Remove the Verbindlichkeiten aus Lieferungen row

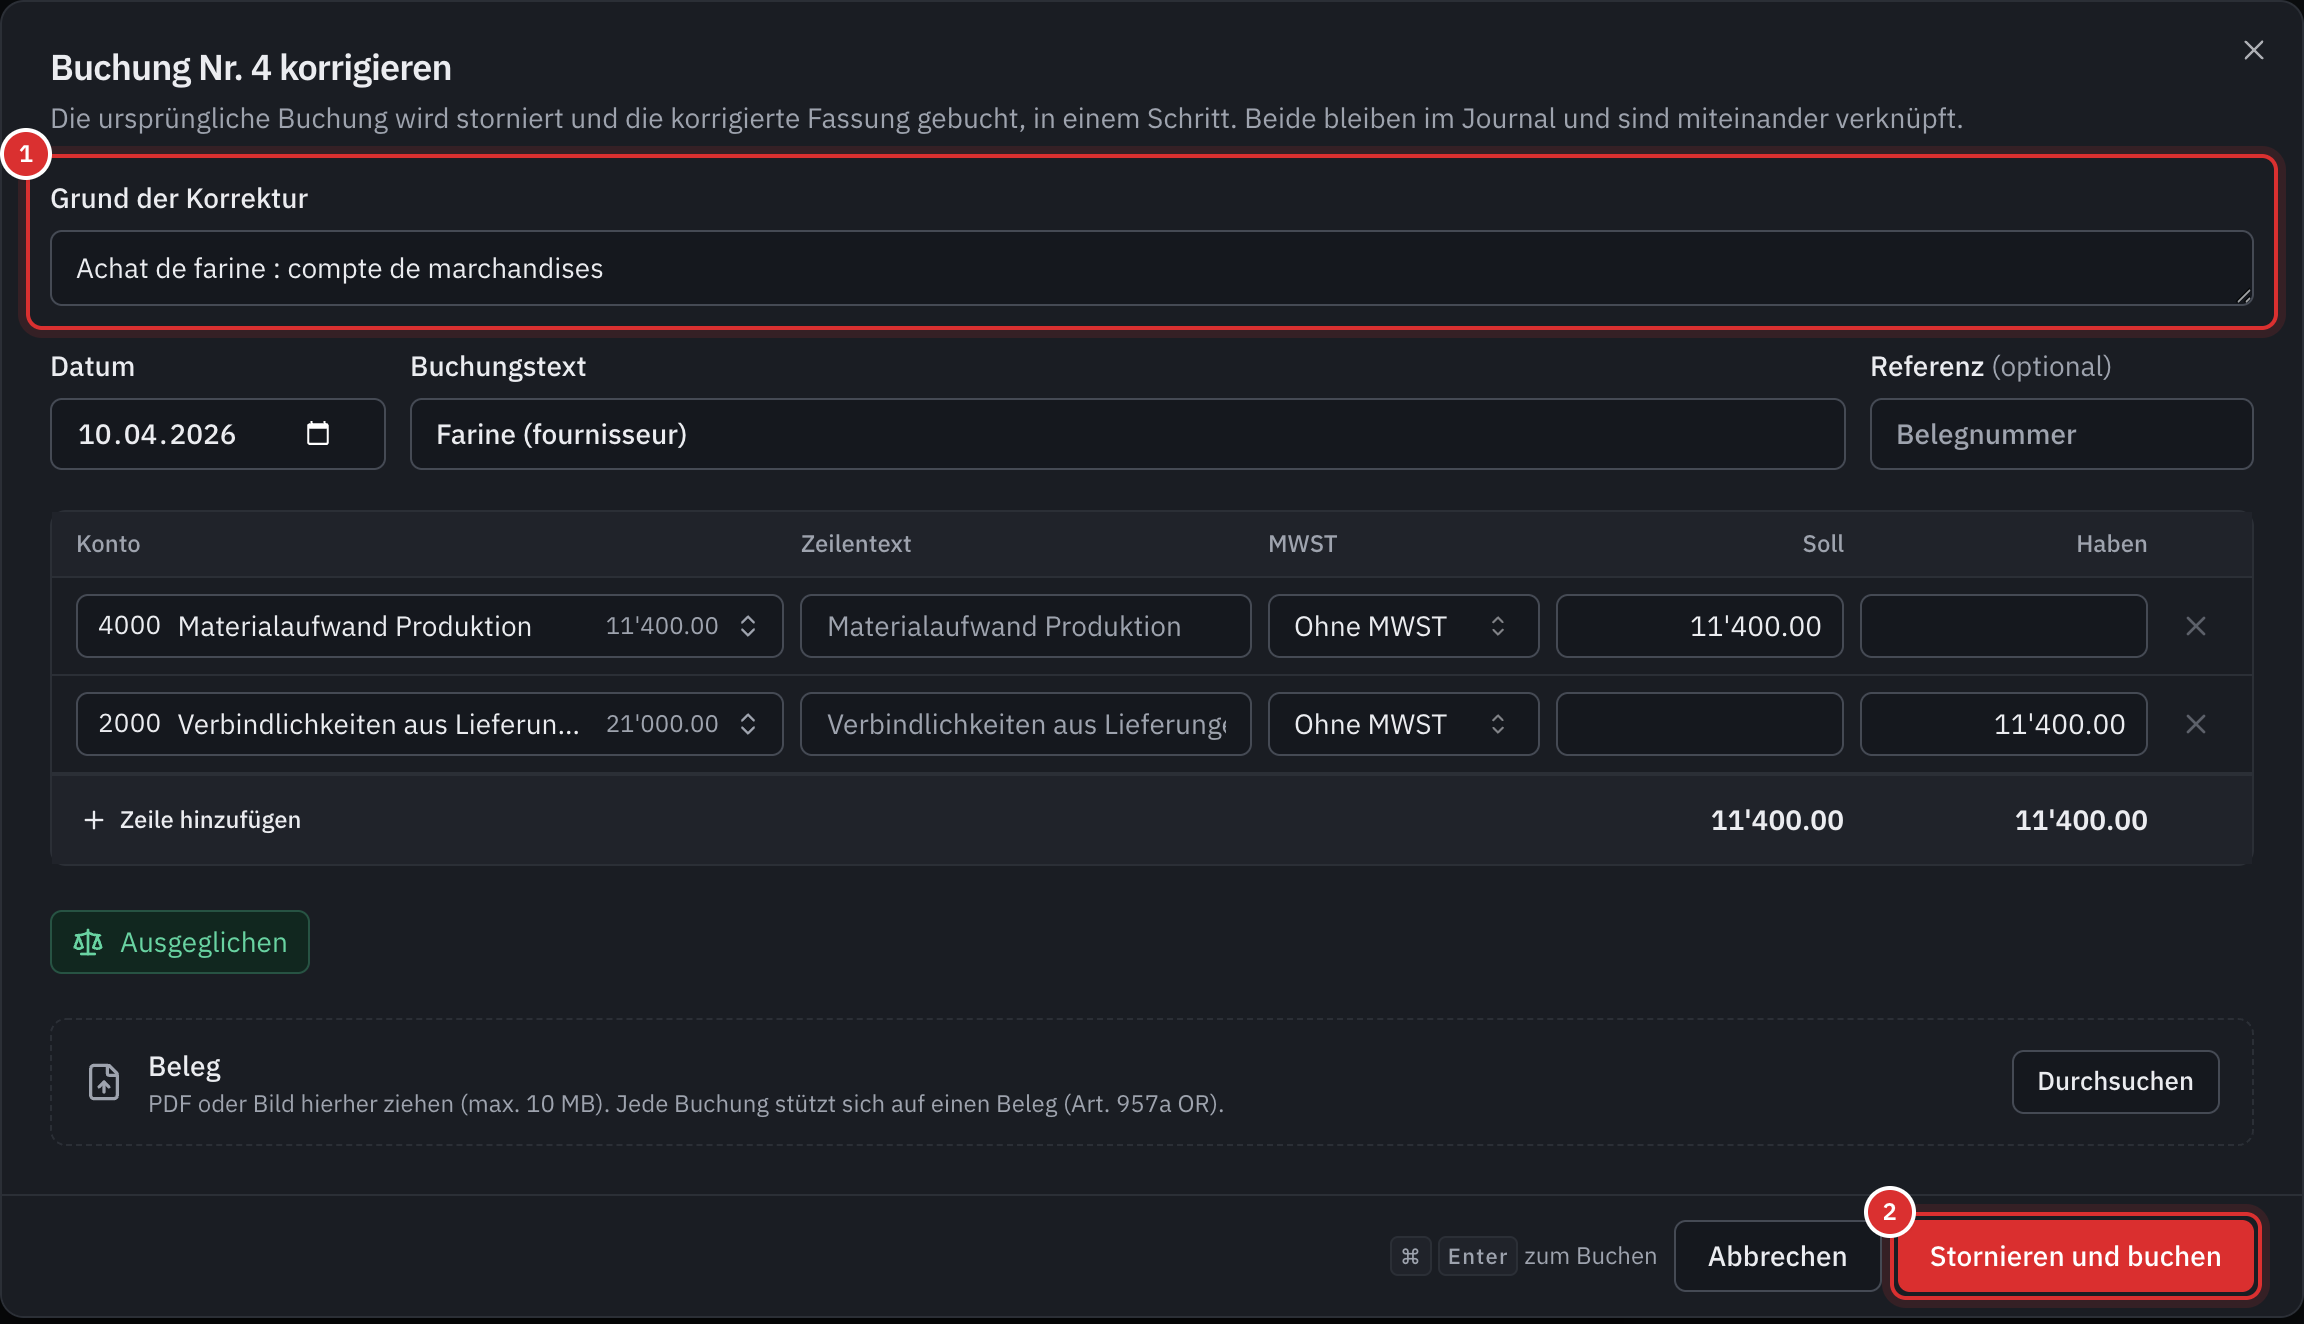coord(2196,724)
